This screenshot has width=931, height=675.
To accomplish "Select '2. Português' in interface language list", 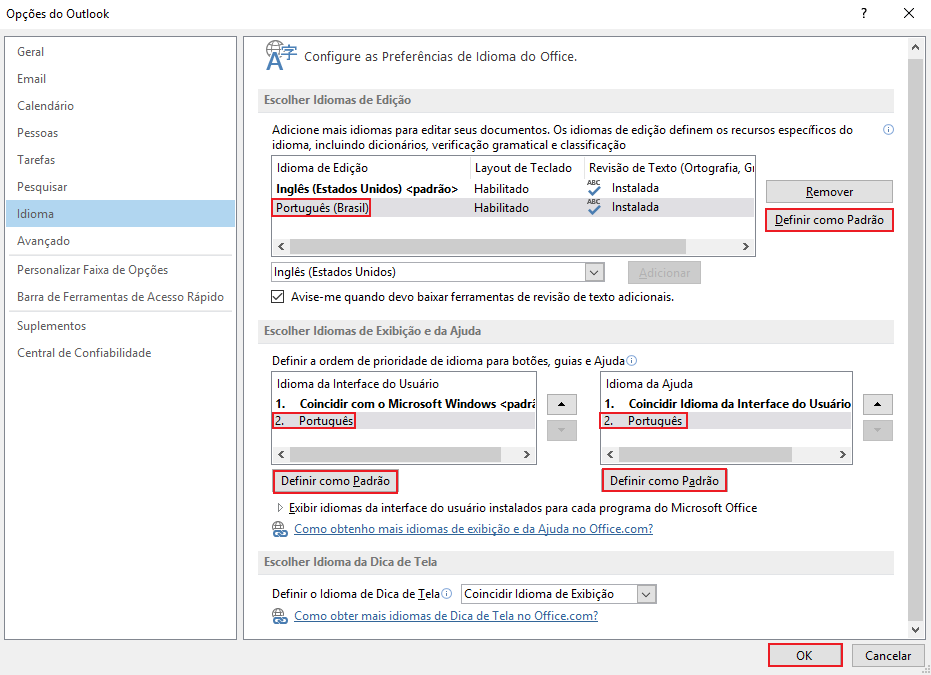I will (x=404, y=421).
